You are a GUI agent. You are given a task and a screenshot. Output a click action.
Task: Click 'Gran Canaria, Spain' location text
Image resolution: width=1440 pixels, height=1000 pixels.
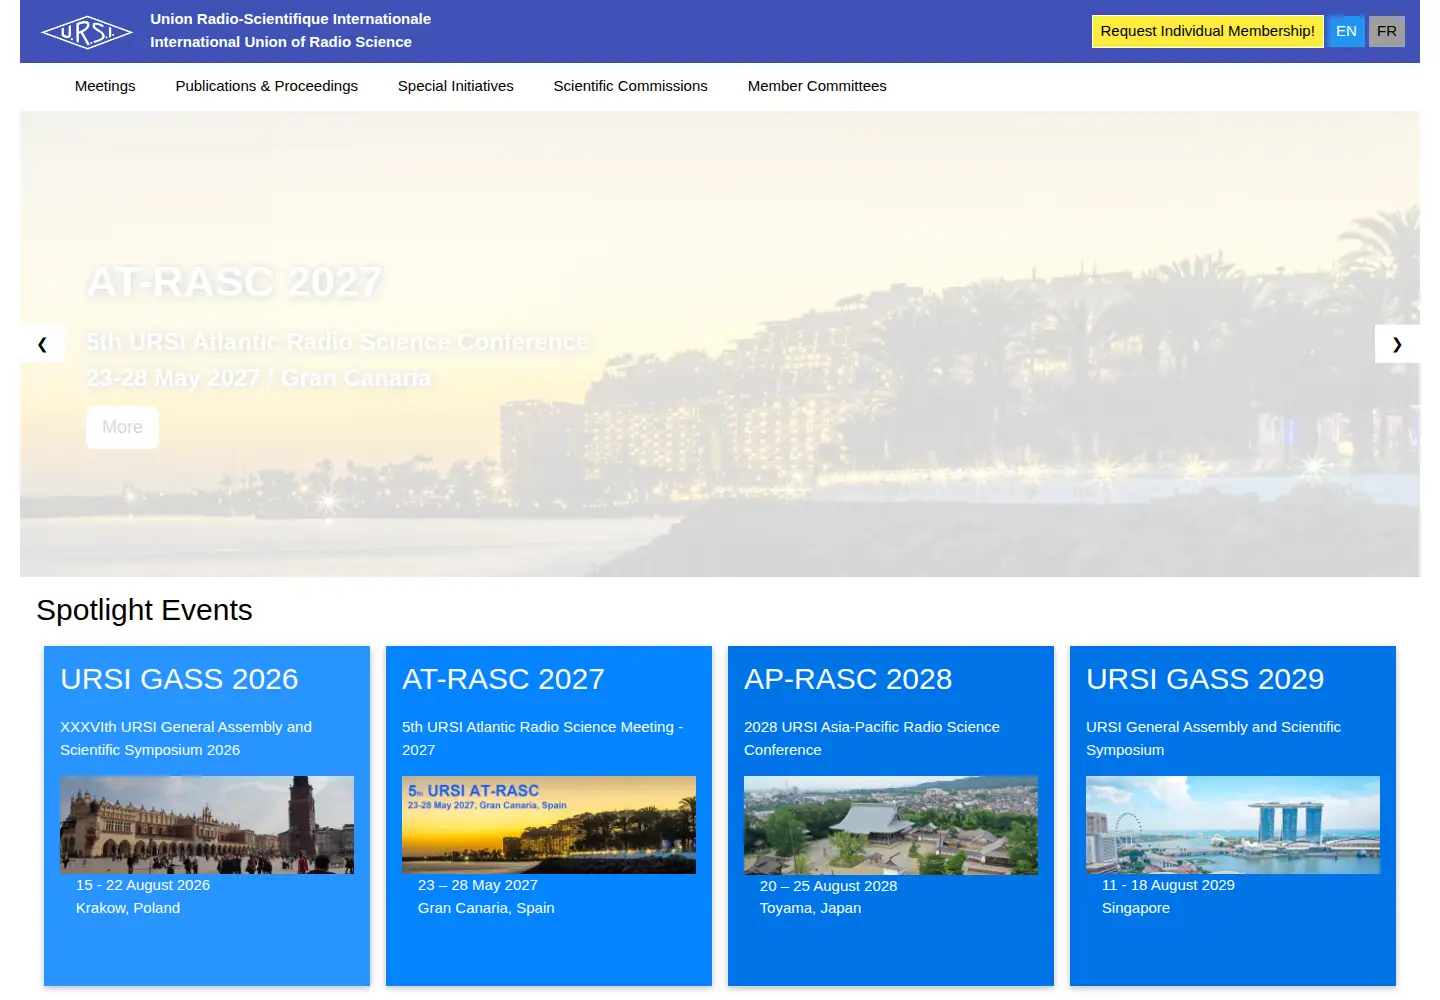point(486,908)
